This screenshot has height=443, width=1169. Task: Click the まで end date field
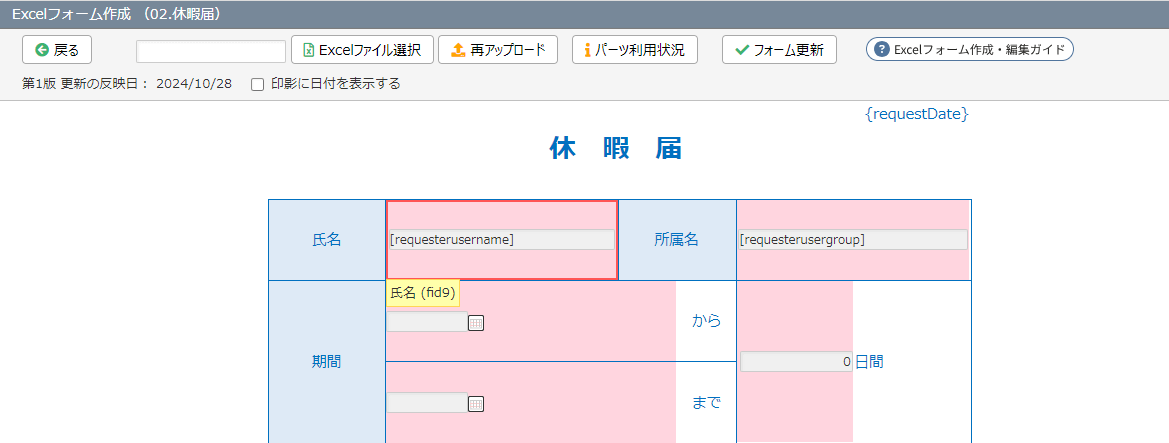[427, 403]
